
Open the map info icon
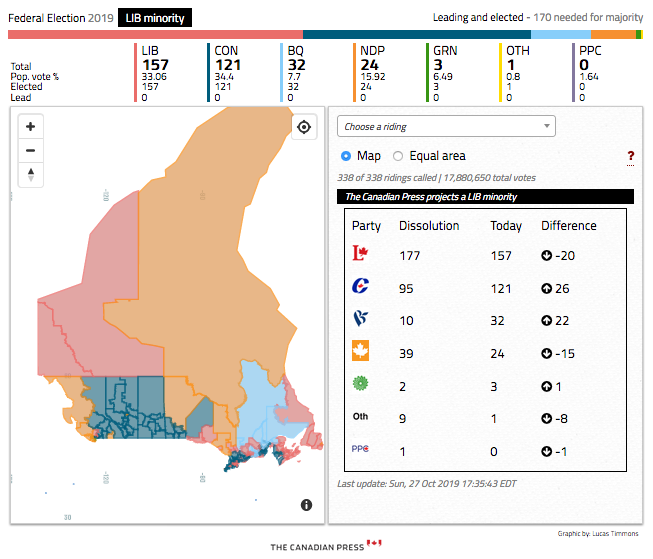(x=306, y=505)
